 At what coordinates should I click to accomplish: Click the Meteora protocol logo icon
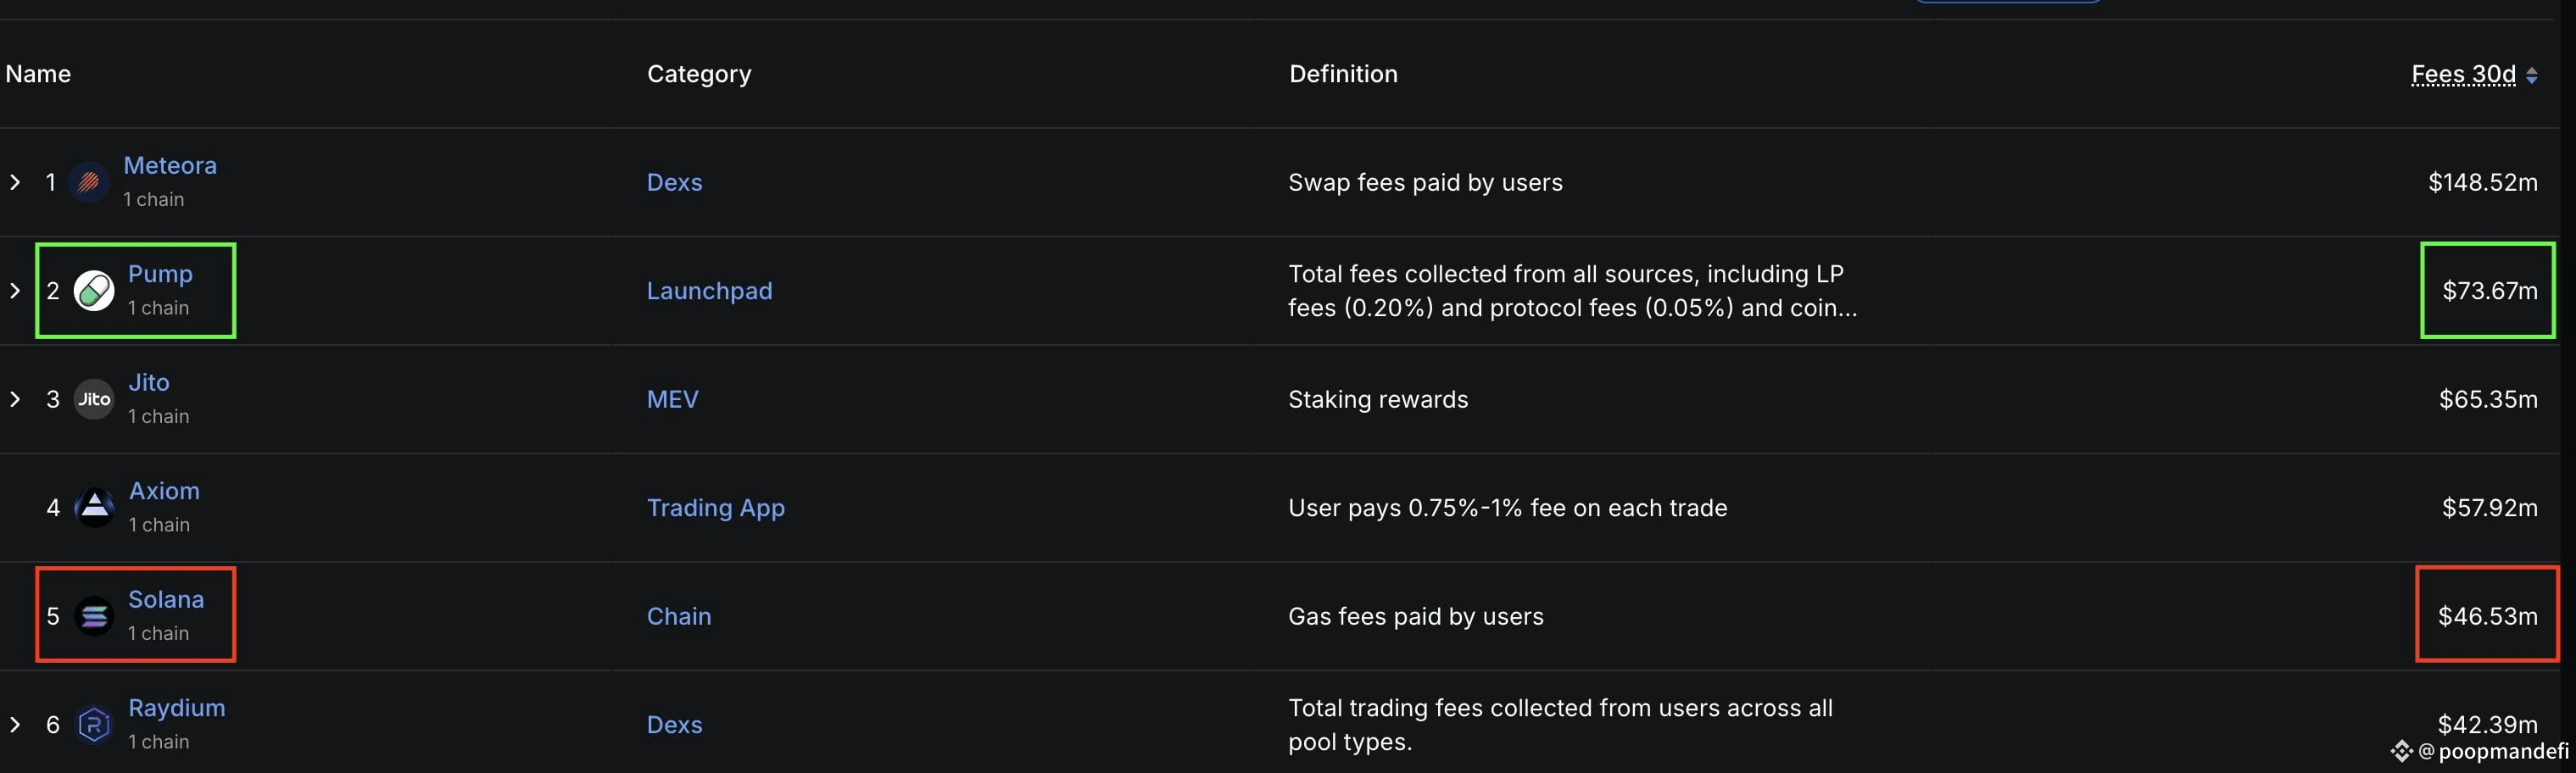coord(89,182)
